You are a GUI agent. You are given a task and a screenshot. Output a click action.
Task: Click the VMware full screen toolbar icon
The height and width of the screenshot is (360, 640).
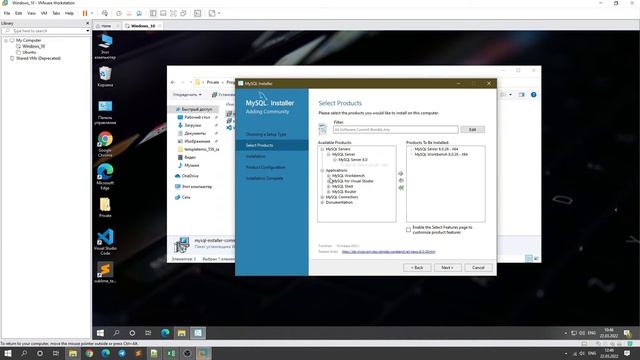(x=173, y=13)
